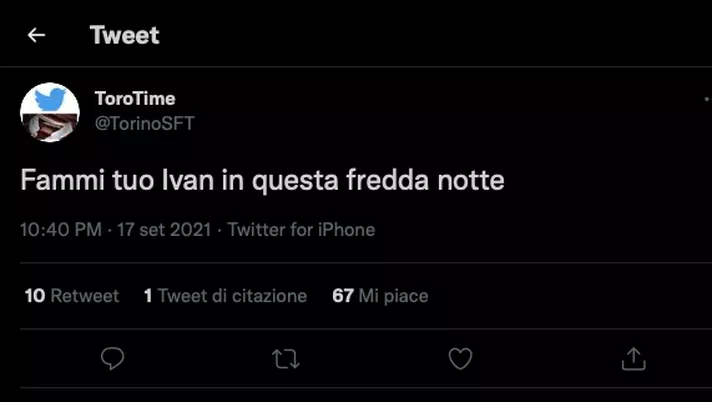Viewport: 712px width, 402px height.
Task: Open ToroTime profile picture
Action: point(50,112)
